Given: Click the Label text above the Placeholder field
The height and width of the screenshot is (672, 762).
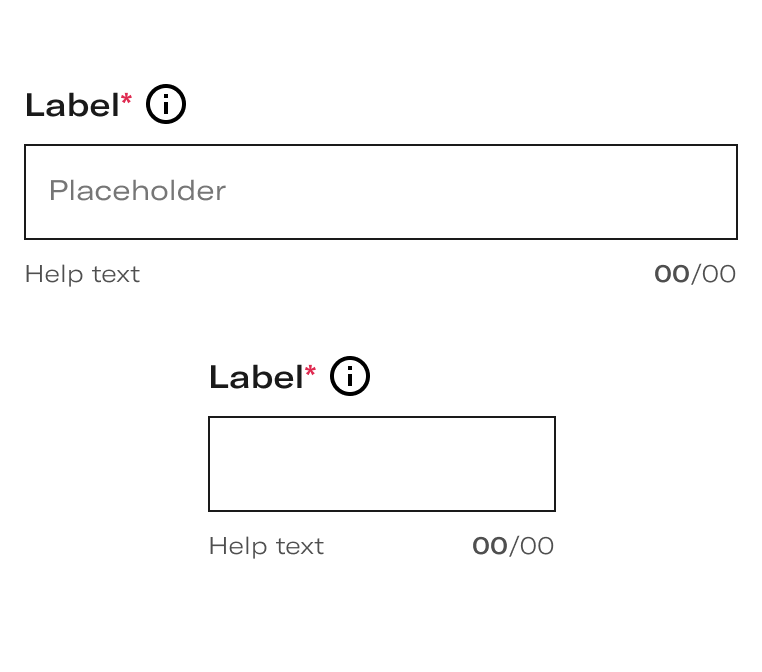Looking at the screenshot, I should point(72,105).
